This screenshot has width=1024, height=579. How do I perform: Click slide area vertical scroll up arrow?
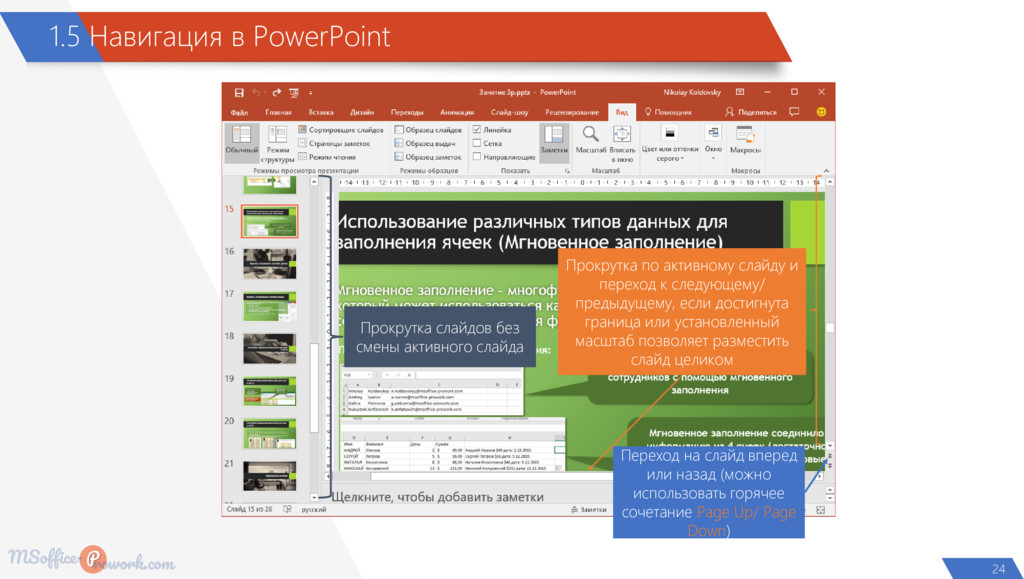coord(830,181)
